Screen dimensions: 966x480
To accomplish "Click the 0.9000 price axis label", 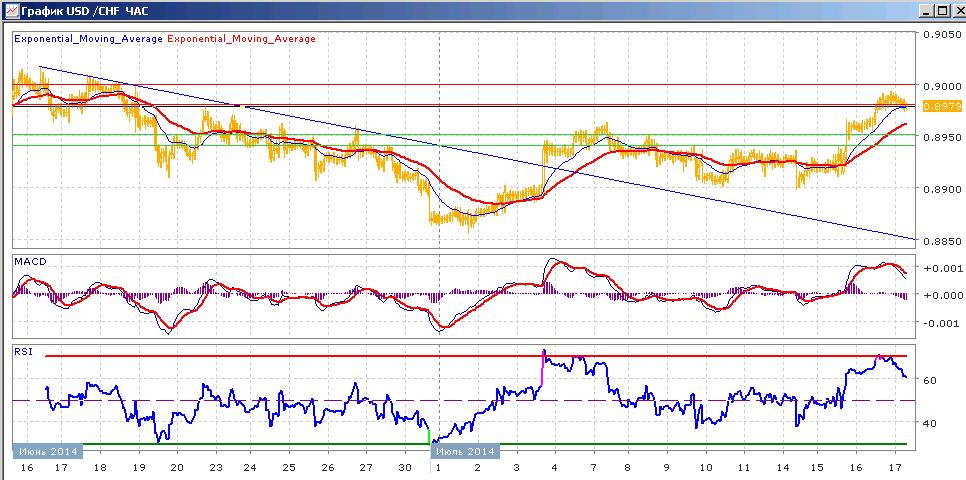I will (943, 86).
